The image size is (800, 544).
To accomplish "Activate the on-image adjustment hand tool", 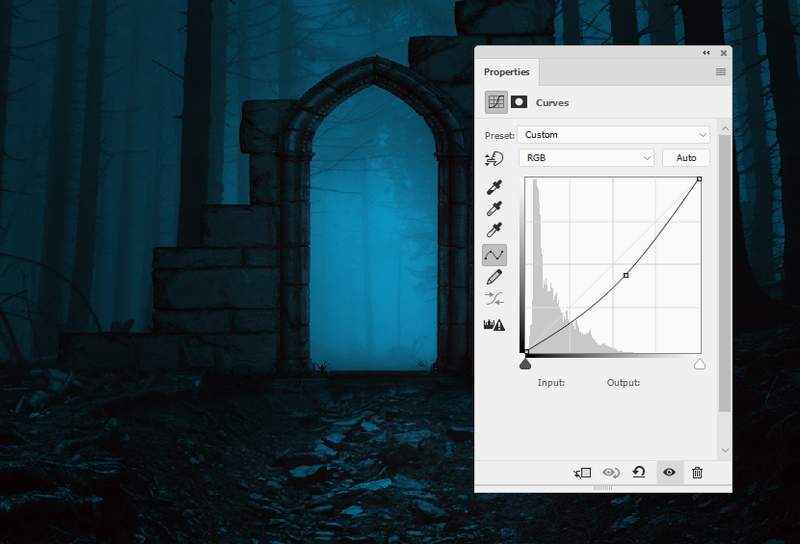I will (x=494, y=159).
